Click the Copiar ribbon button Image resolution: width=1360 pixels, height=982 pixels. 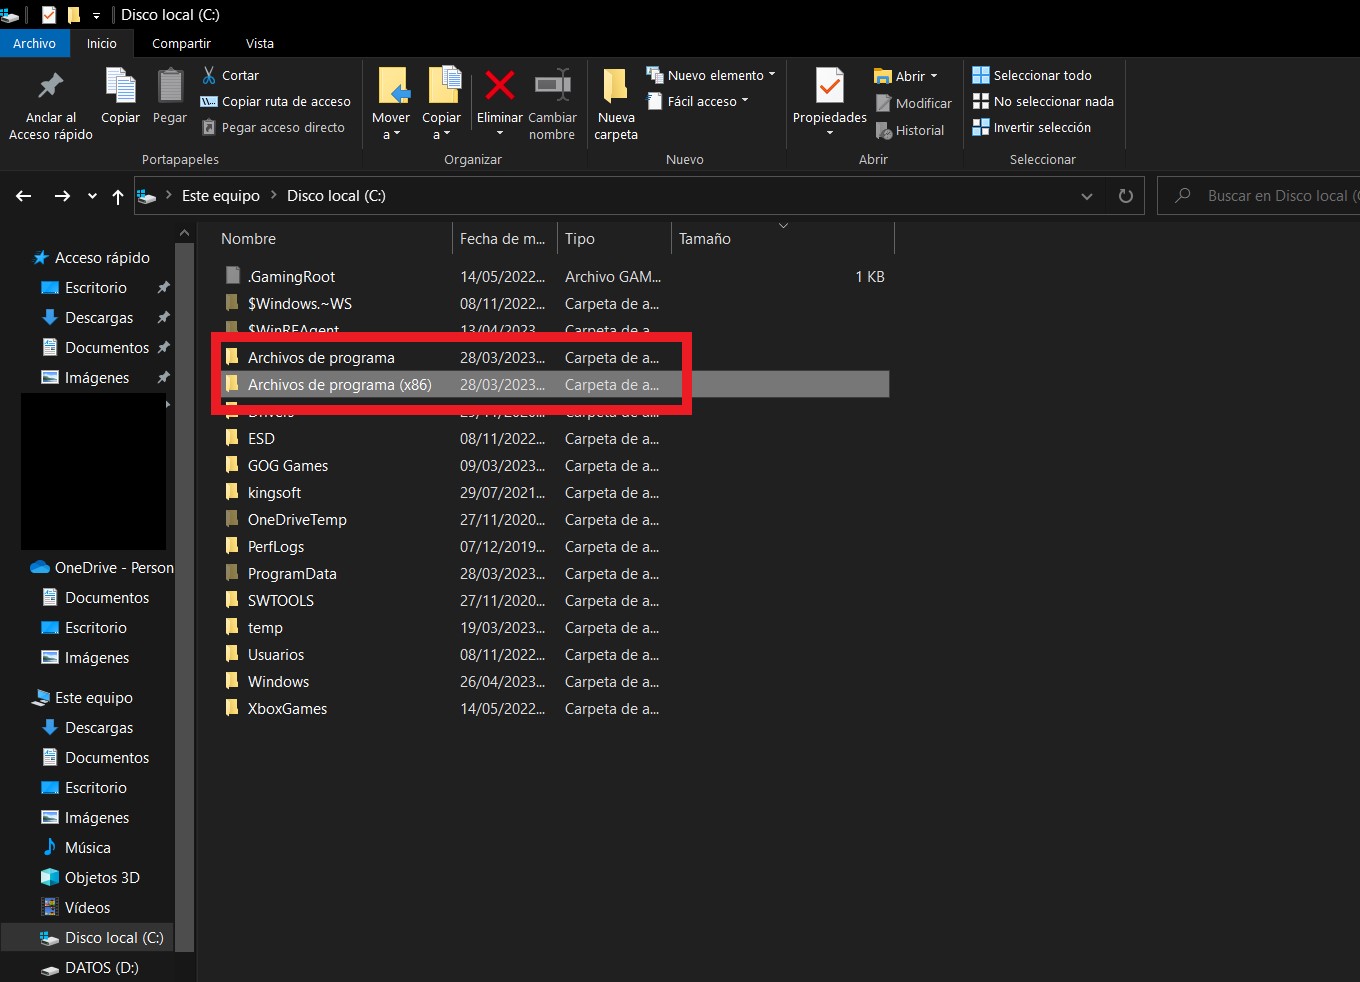[x=120, y=97]
